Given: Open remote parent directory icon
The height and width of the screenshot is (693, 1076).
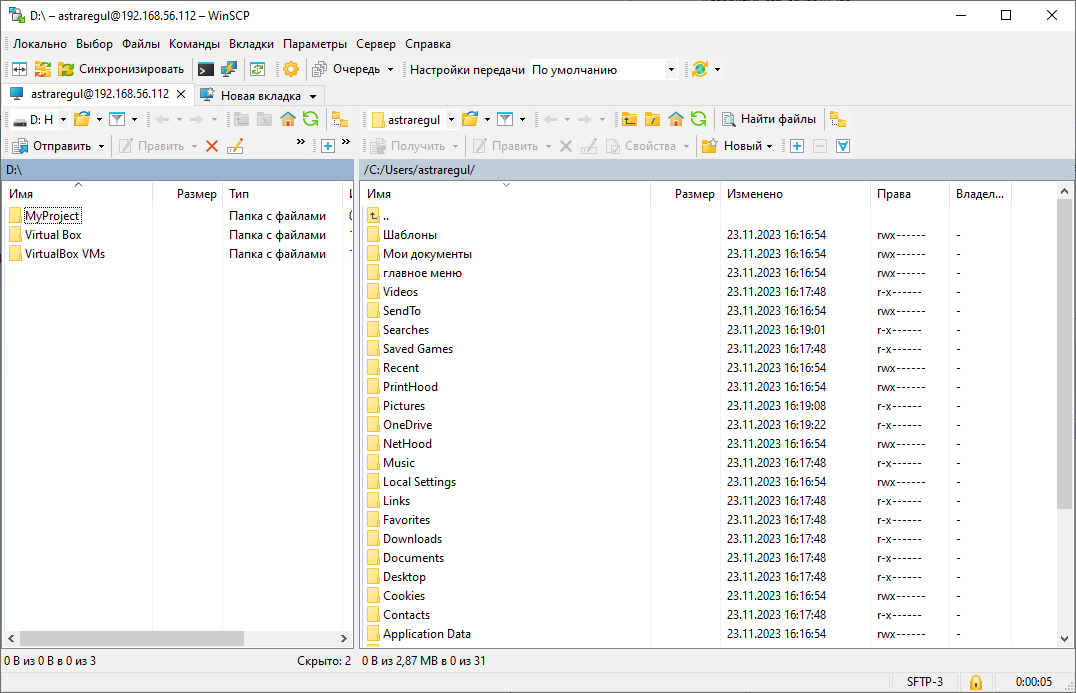Looking at the screenshot, I should (629, 119).
